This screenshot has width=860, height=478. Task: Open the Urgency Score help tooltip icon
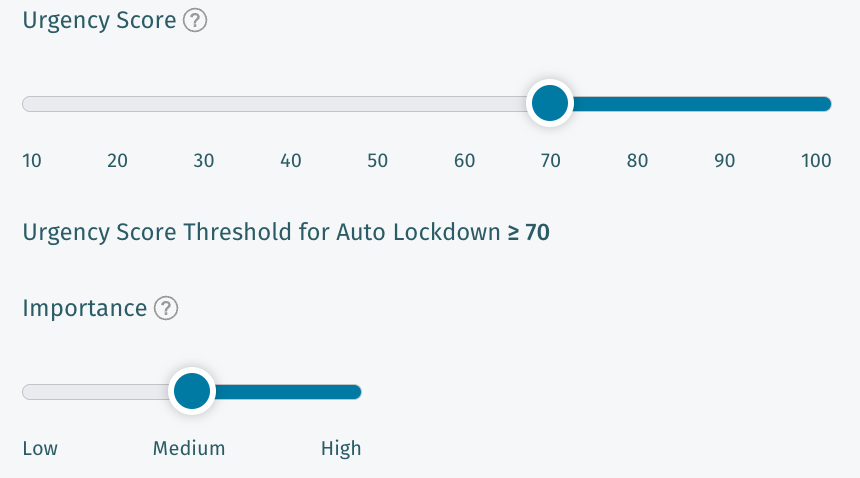[x=196, y=21]
